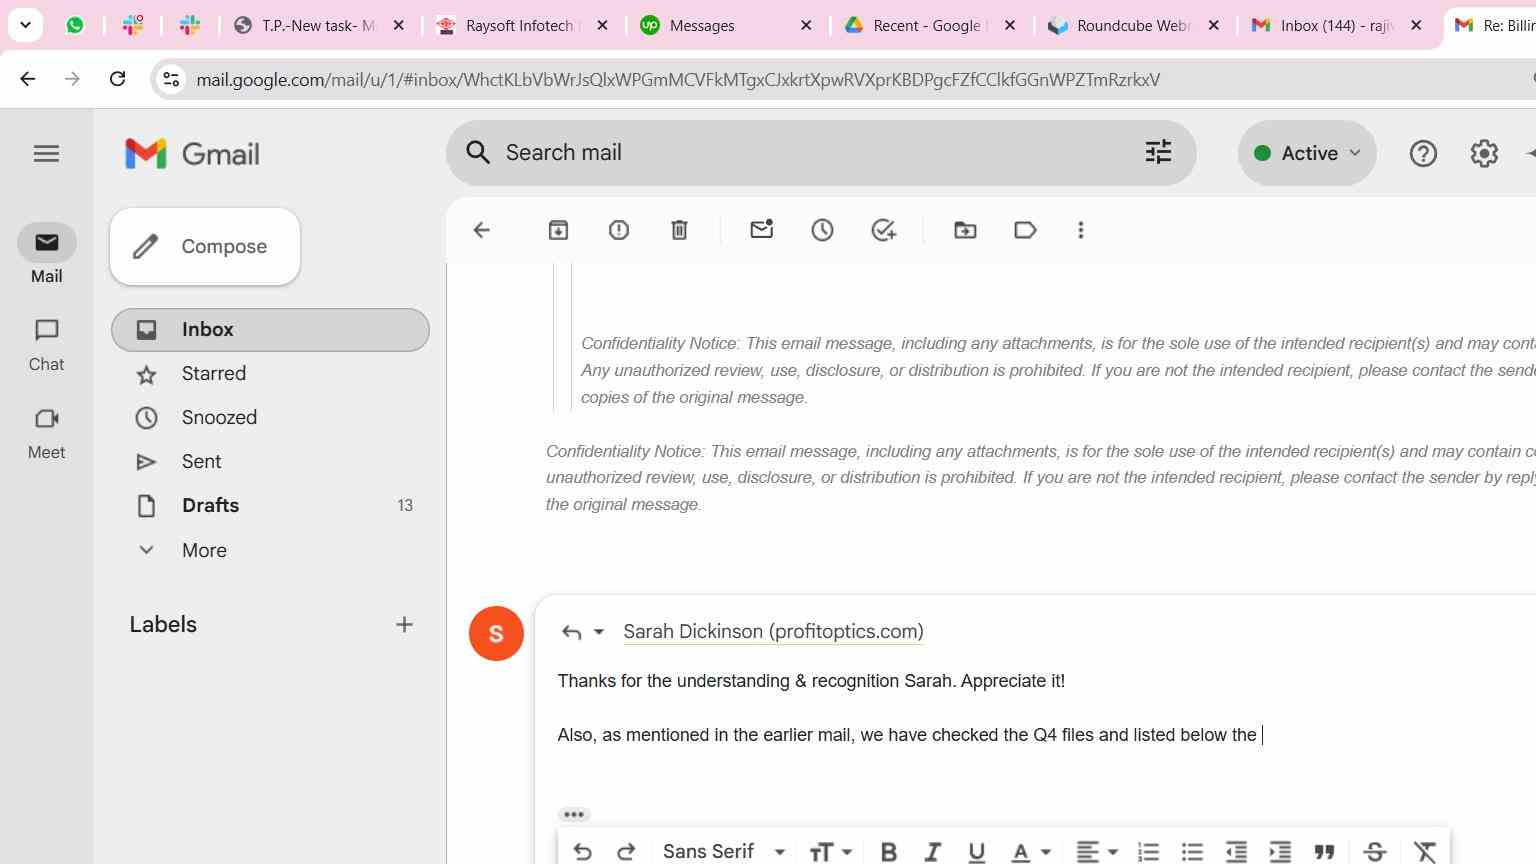
Task: Open the text size dropdown
Action: (x=830, y=851)
